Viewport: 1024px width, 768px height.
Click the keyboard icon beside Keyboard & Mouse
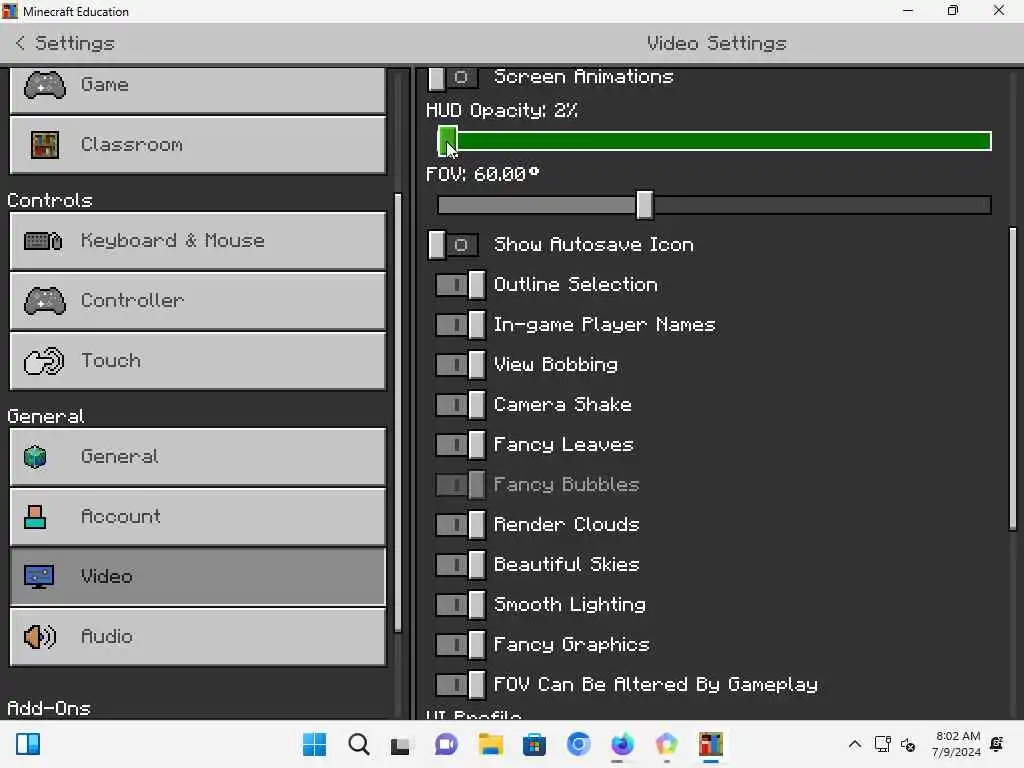coord(43,241)
